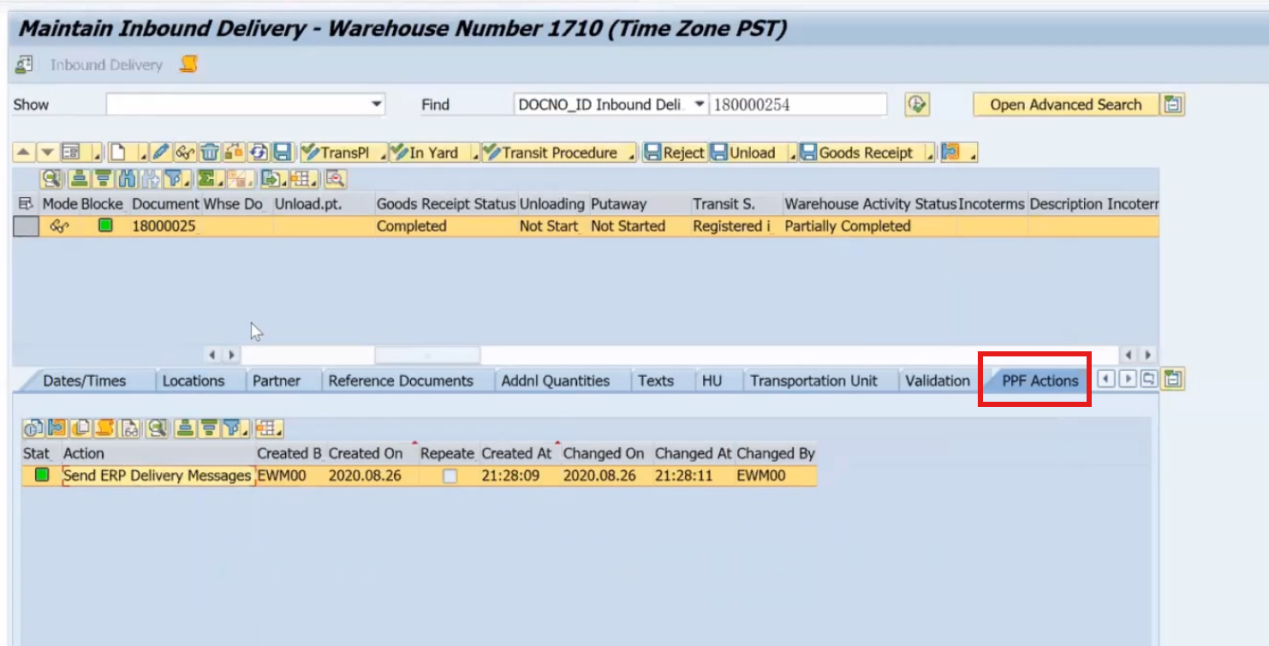Toggle the Repeate checkbox in action row
1269x646 pixels.
point(450,476)
